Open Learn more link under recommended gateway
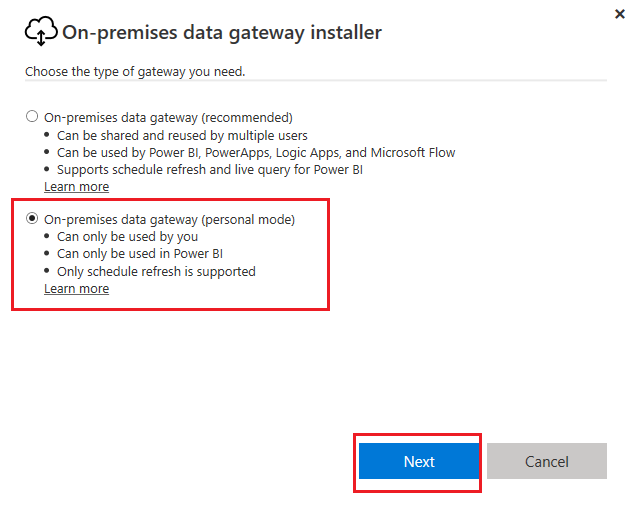This screenshot has width=634, height=506. 76,187
